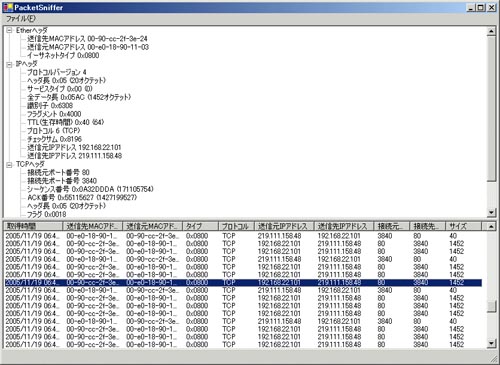Sort by 送信元IPアドレス column header
The image size is (500, 365).
(x=284, y=226)
